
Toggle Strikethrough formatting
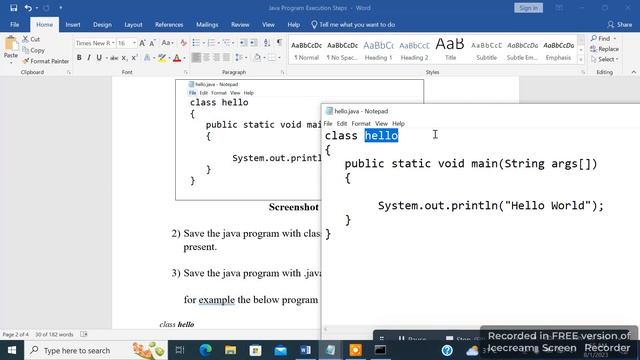click(x=114, y=58)
